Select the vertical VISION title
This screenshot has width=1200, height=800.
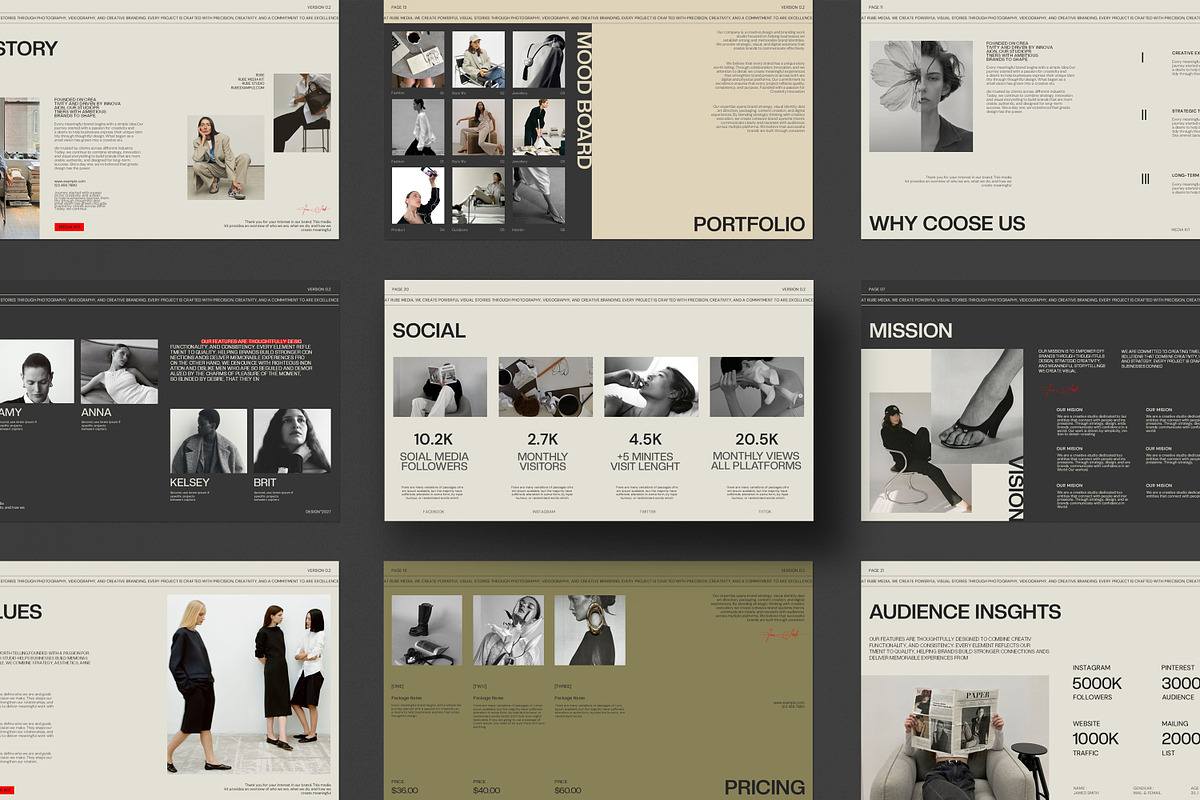1016,489
